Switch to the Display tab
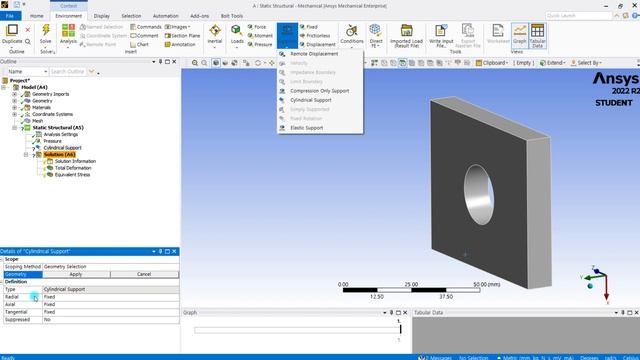Viewport: 640px width, 360px height. coord(102,16)
